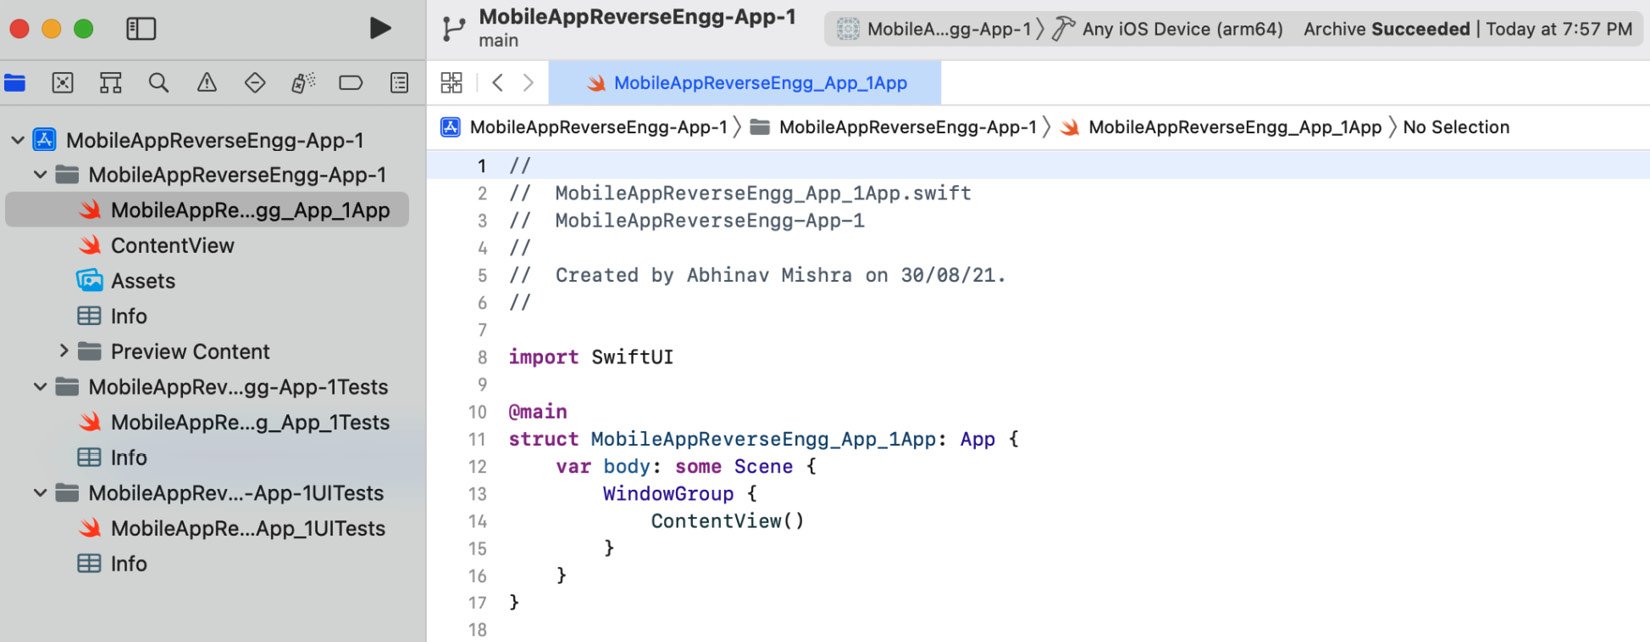Viewport: 1650px width, 642px height.
Task: Click the Preview Content folder icon
Action: (x=90, y=351)
